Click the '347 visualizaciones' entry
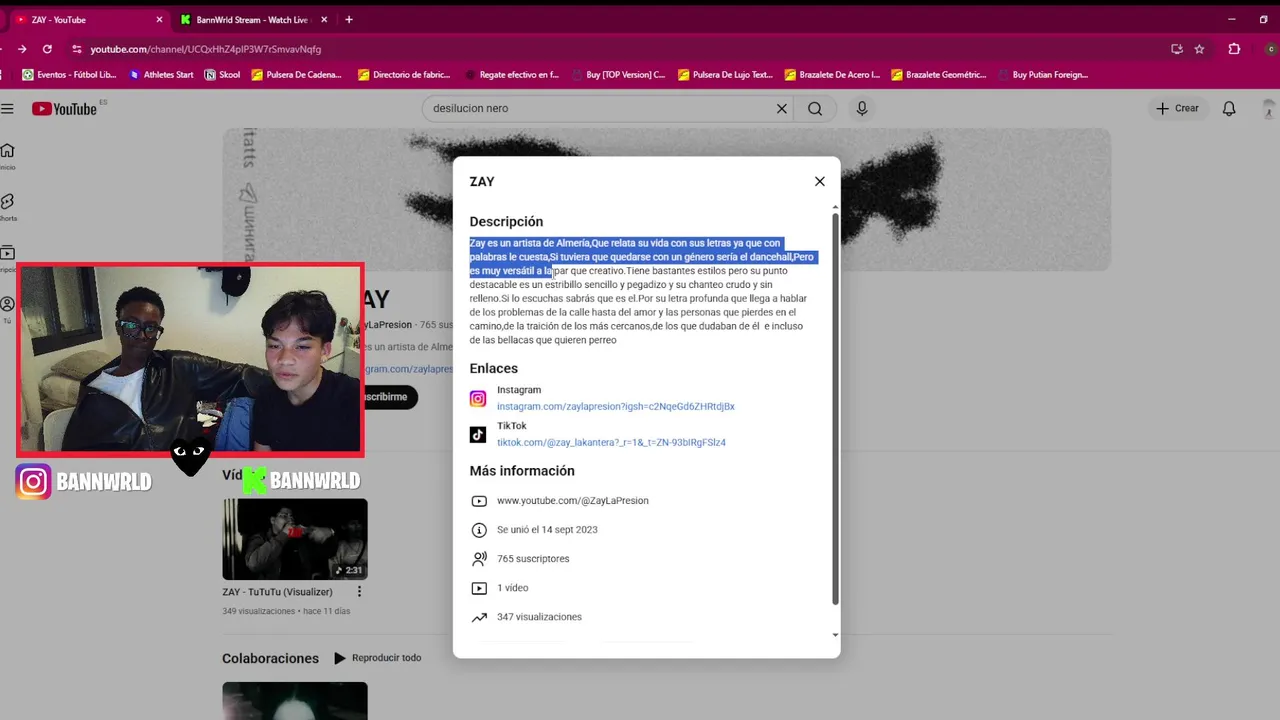The width and height of the screenshot is (1280, 720). click(539, 617)
